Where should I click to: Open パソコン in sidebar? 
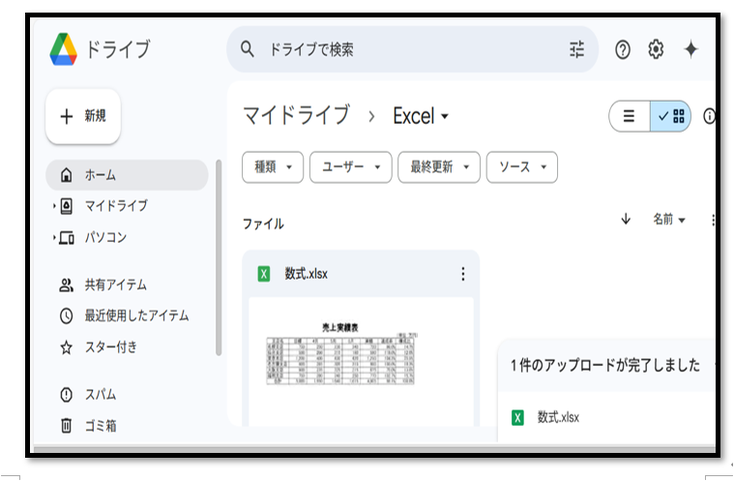105,237
